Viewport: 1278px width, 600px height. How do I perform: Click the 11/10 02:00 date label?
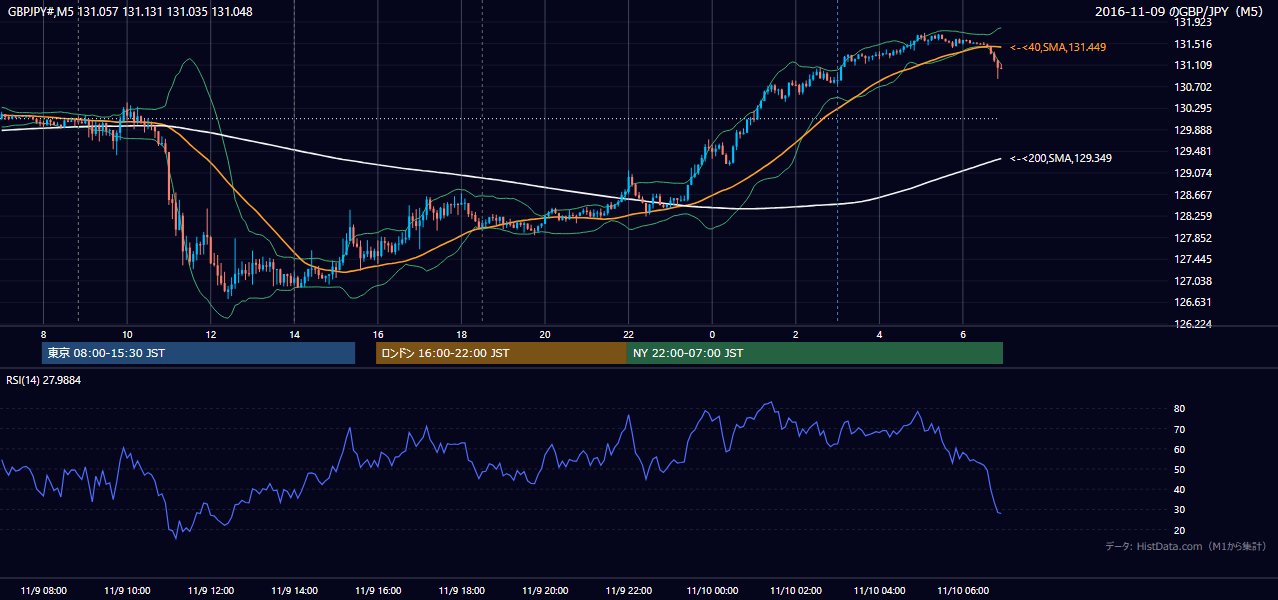(796, 590)
